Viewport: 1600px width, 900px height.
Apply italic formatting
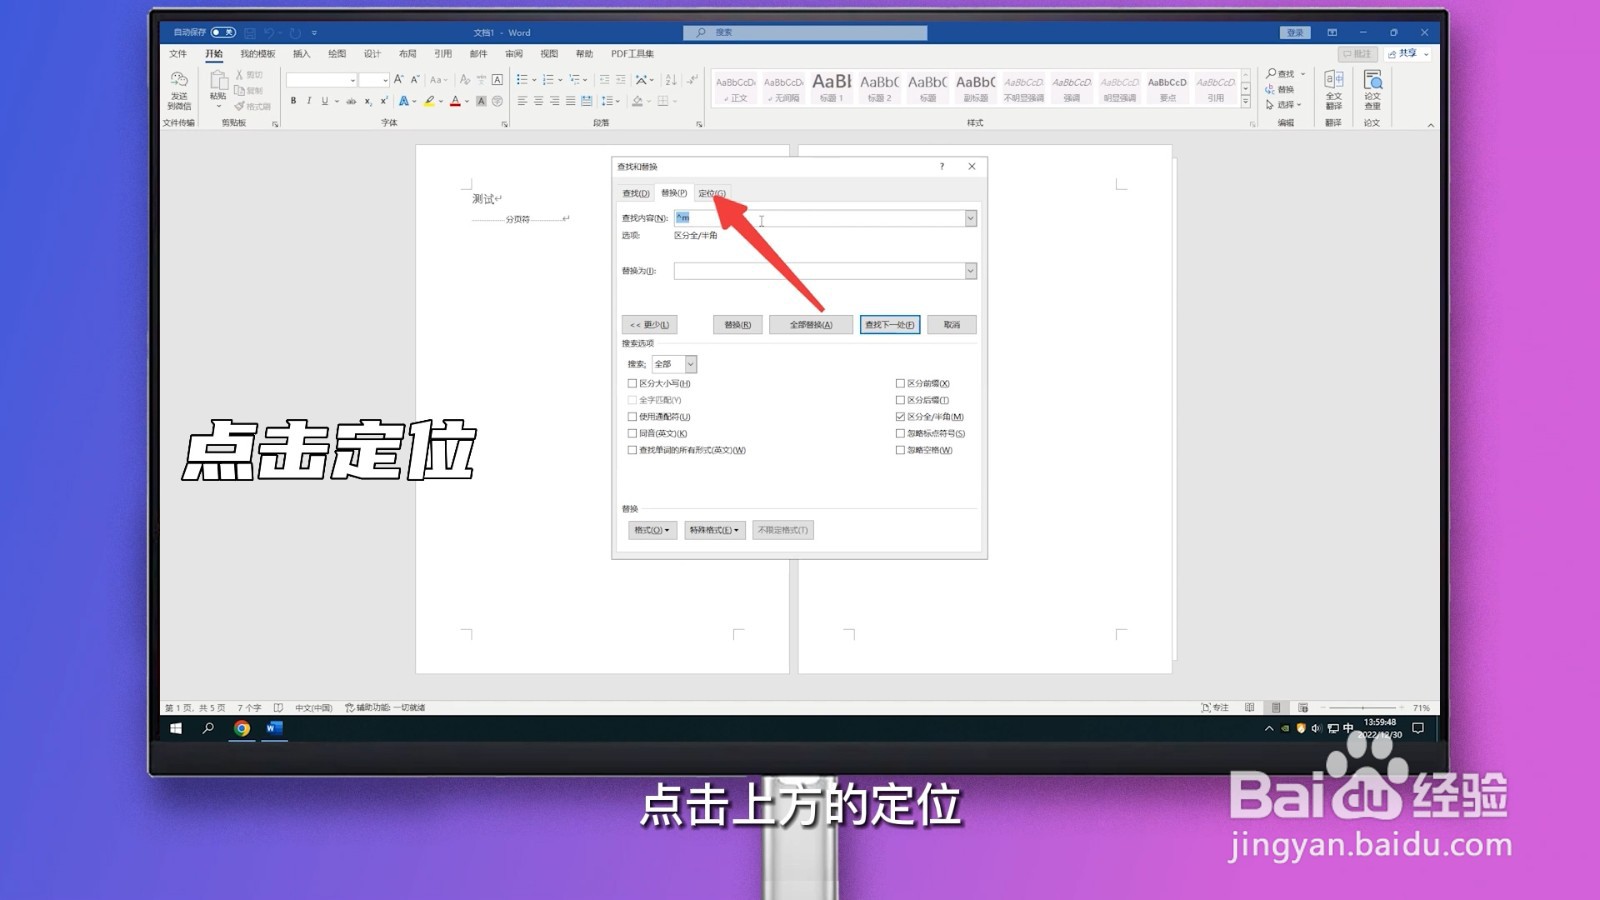(x=309, y=101)
